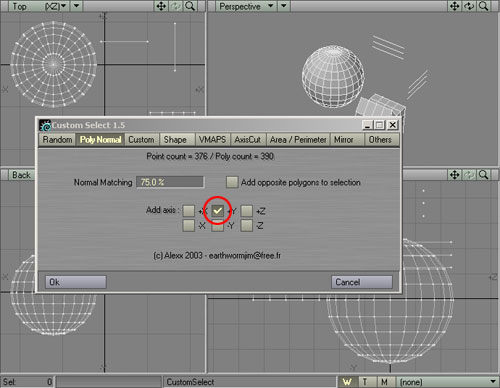This screenshot has height=388, width=500.
Task: Open the Custom tab
Action: coord(142,140)
